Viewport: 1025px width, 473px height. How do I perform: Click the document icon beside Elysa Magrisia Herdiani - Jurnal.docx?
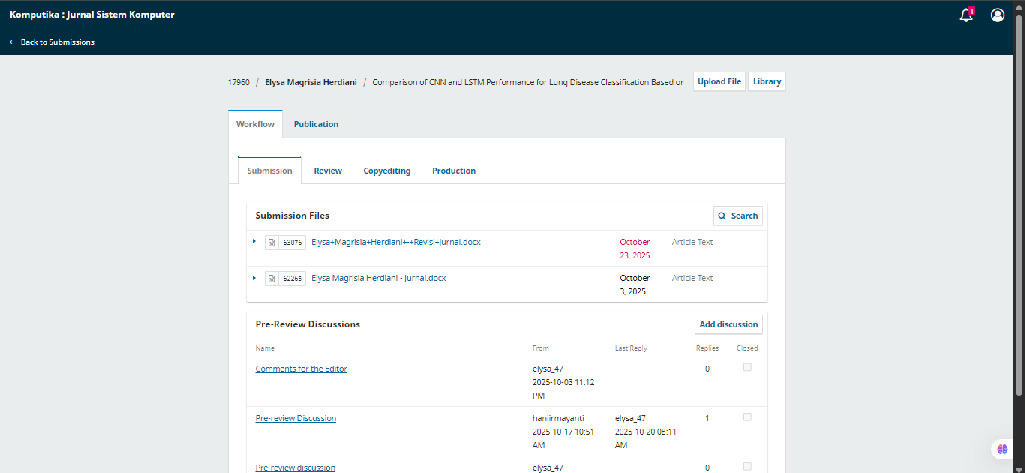[x=271, y=278]
